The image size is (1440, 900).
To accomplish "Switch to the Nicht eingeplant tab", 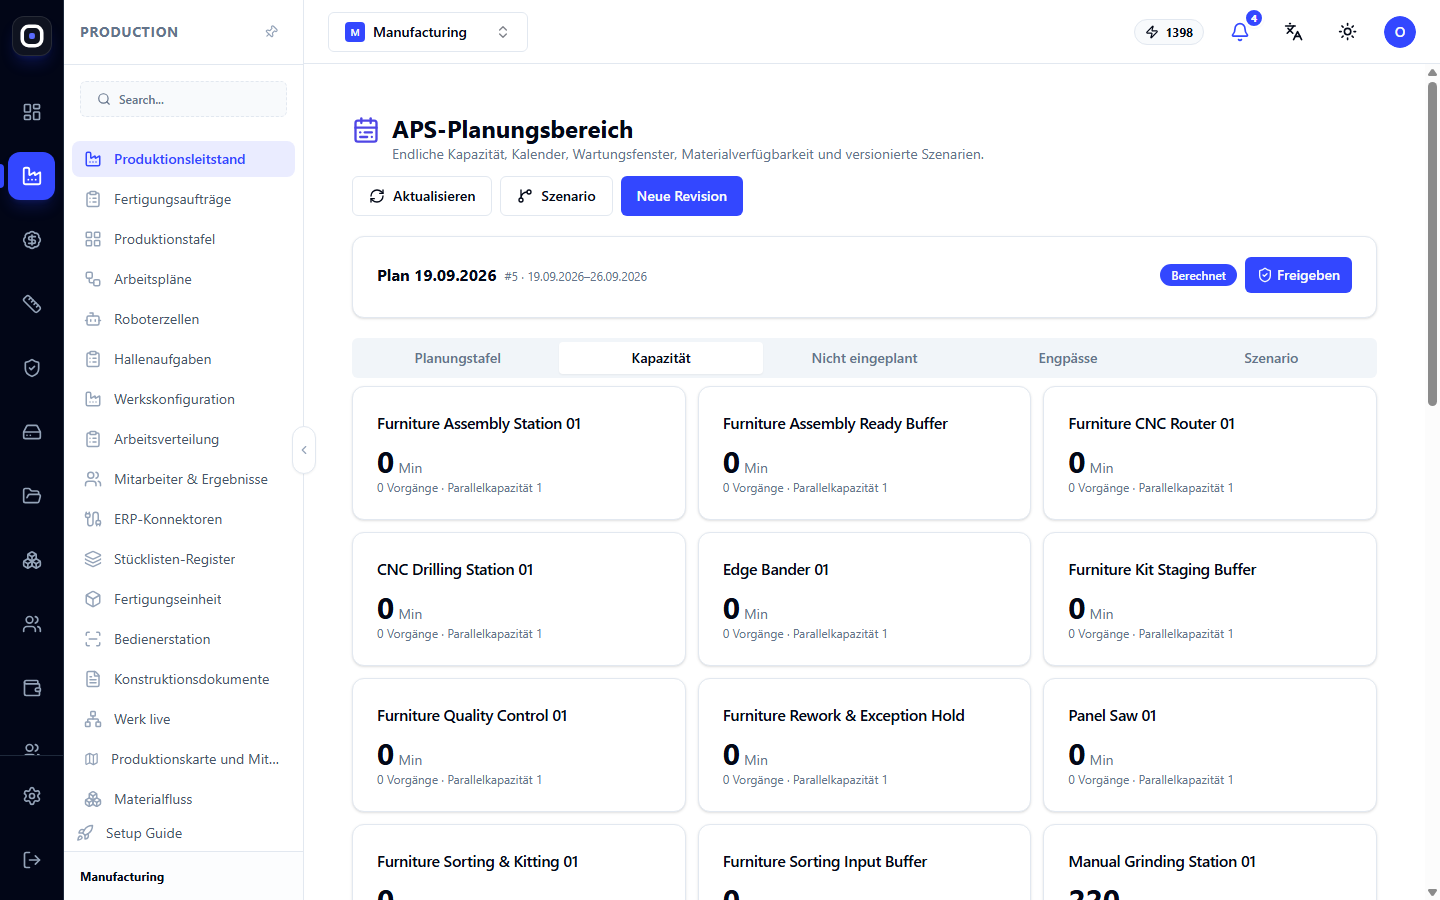I will 864,358.
